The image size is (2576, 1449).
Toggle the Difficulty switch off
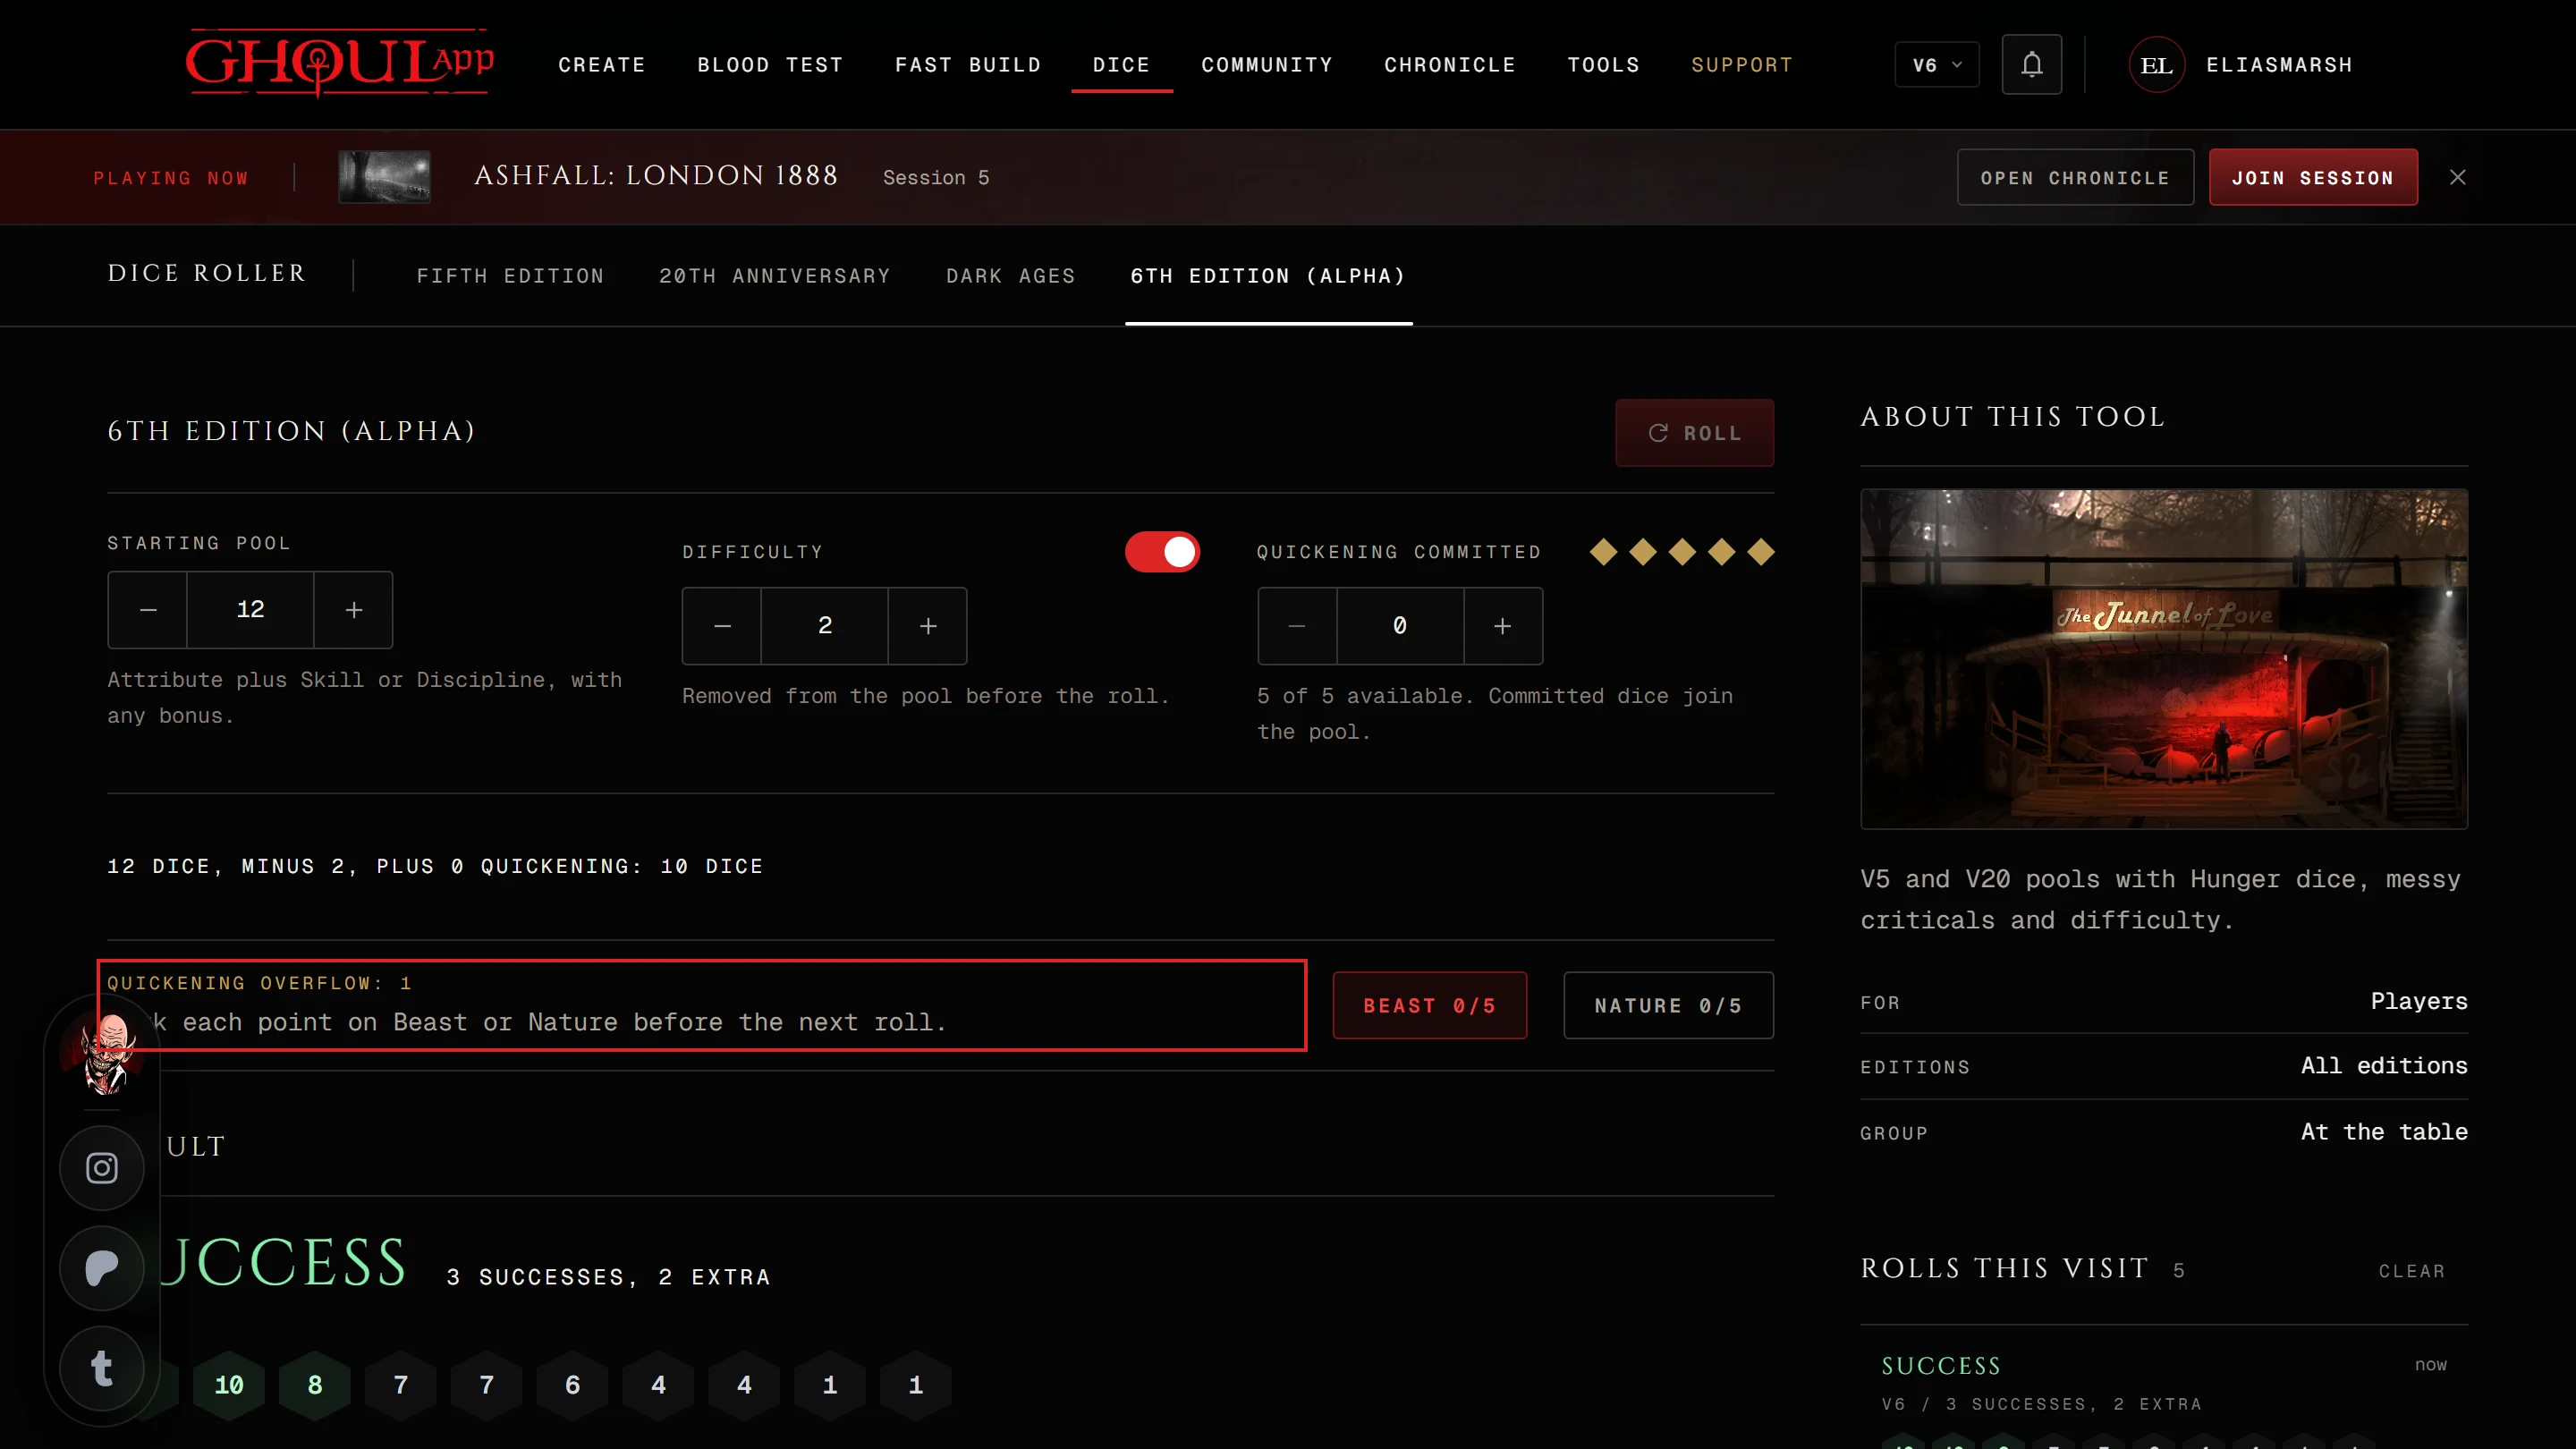[x=1162, y=552]
